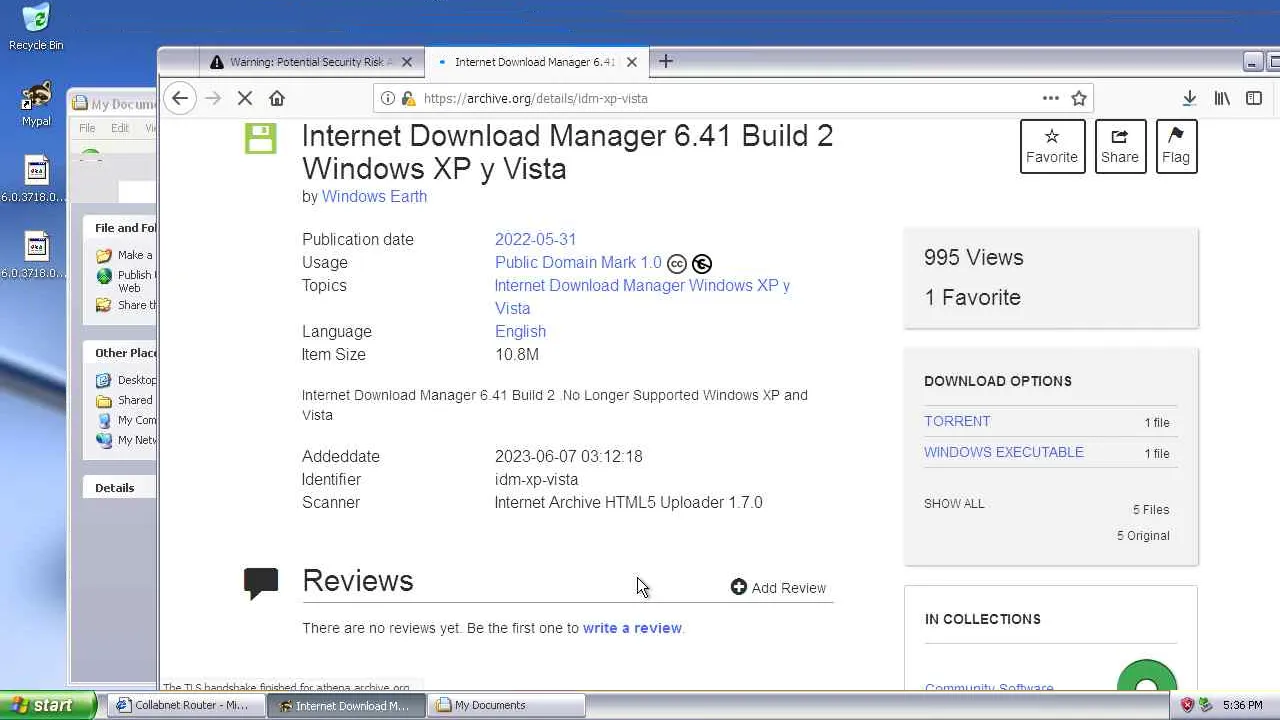Open the Windows Earth uploader link
This screenshot has height=720, width=1280.
(374, 196)
